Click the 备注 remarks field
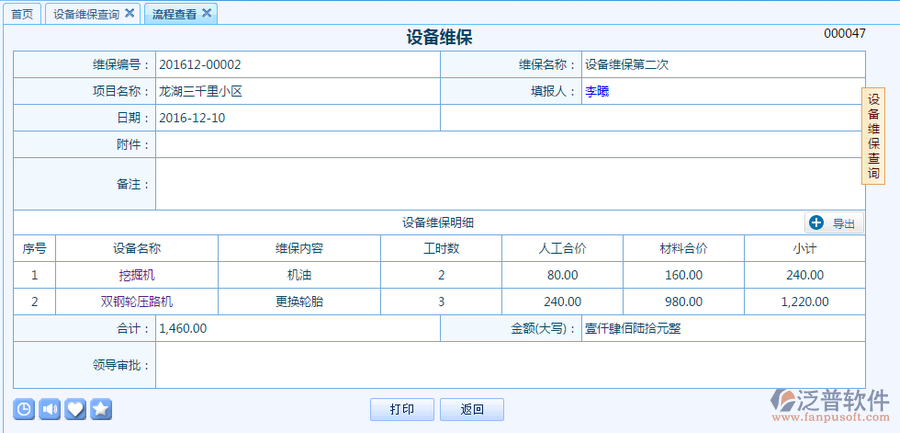 point(510,184)
